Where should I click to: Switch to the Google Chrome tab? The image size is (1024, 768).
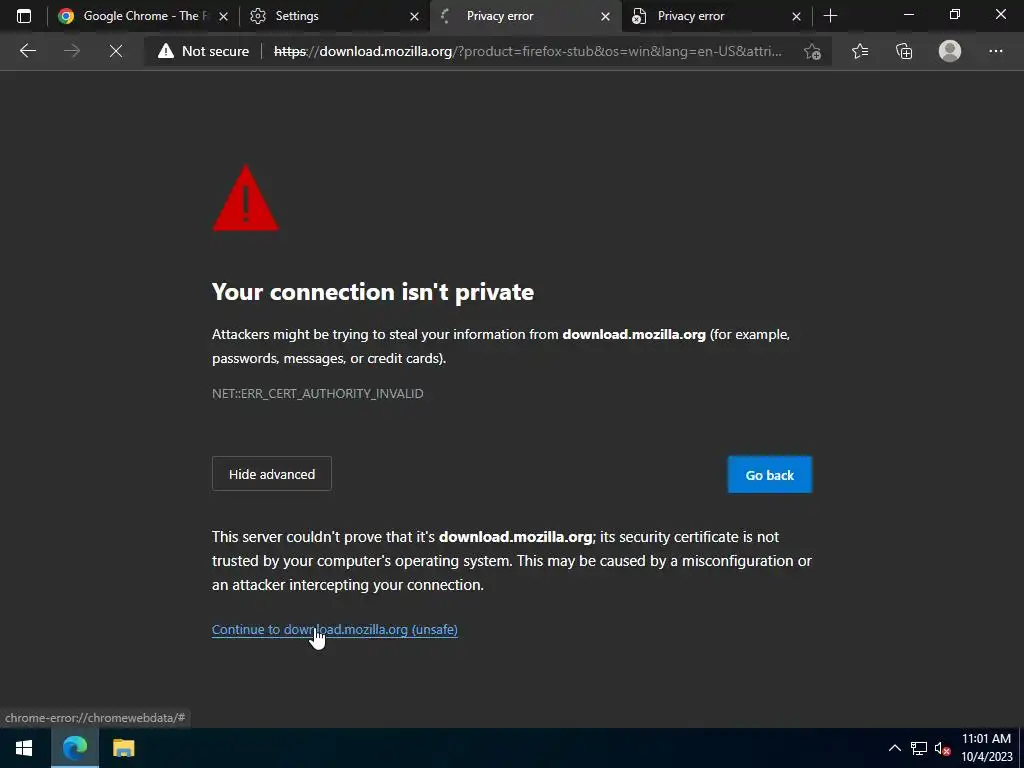(x=142, y=16)
